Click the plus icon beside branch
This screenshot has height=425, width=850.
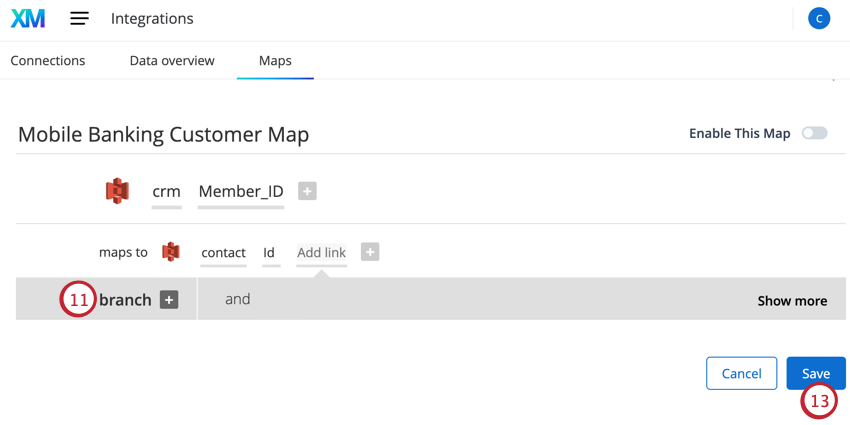coord(169,299)
